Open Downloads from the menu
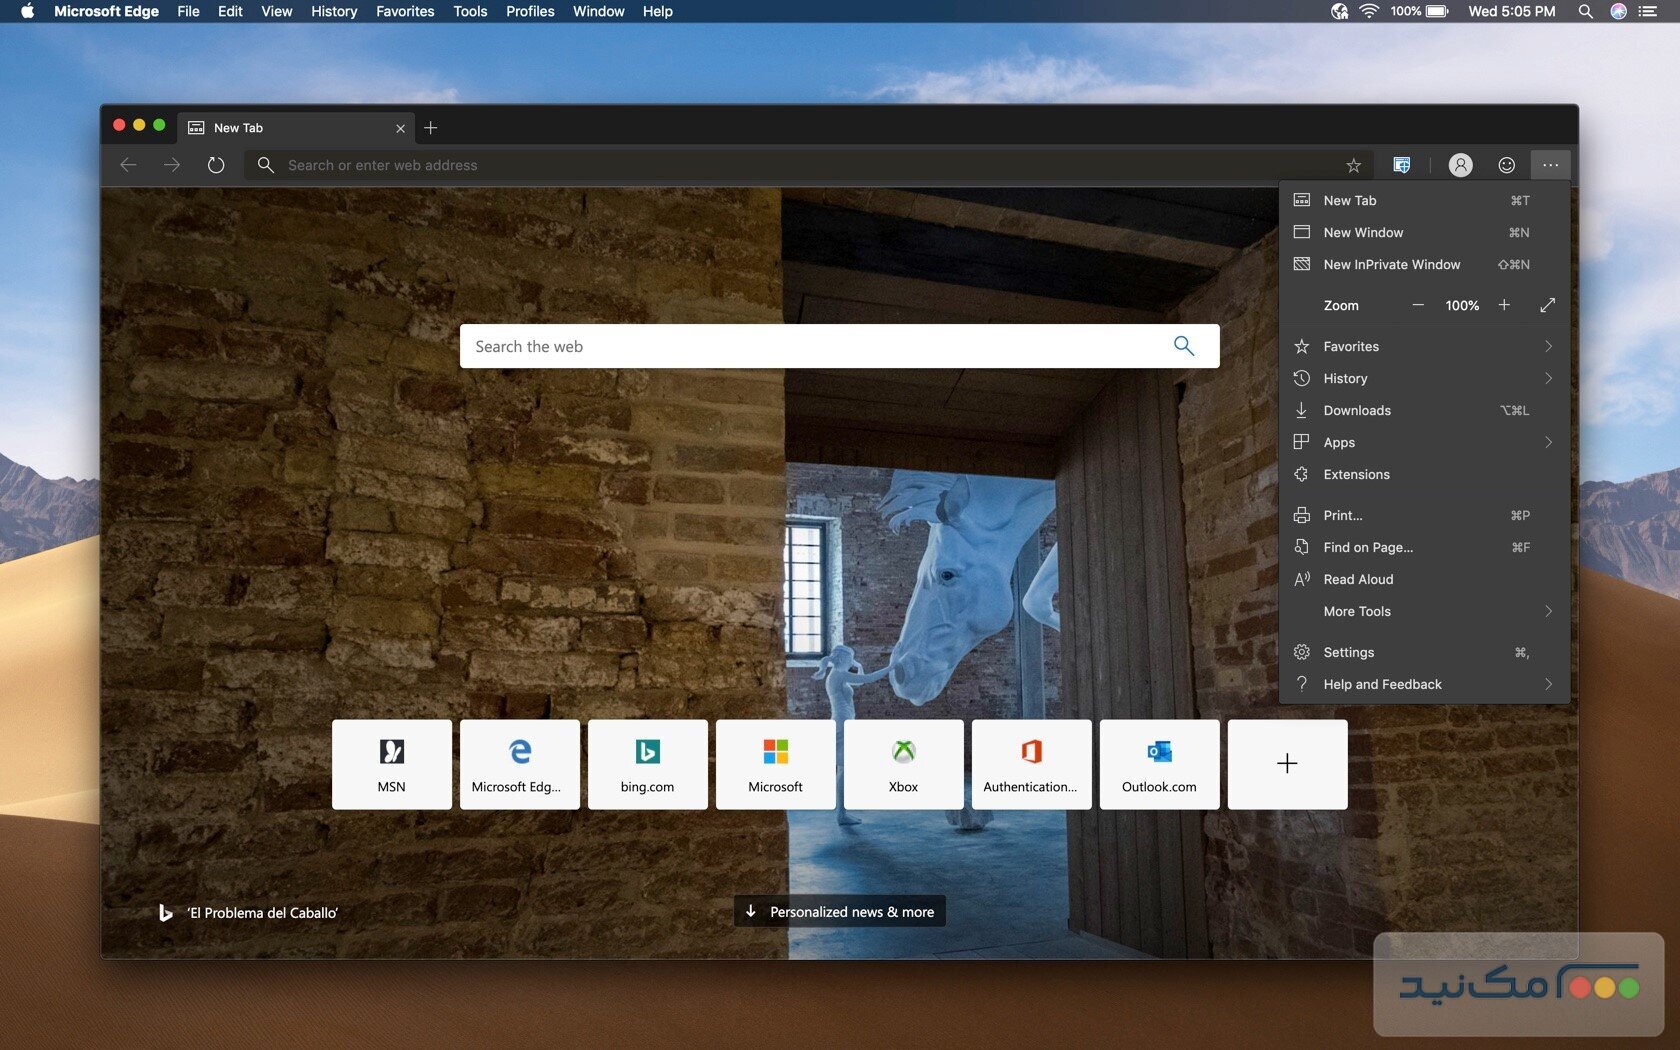The height and width of the screenshot is (1050, 1680). pos(1357,410)
